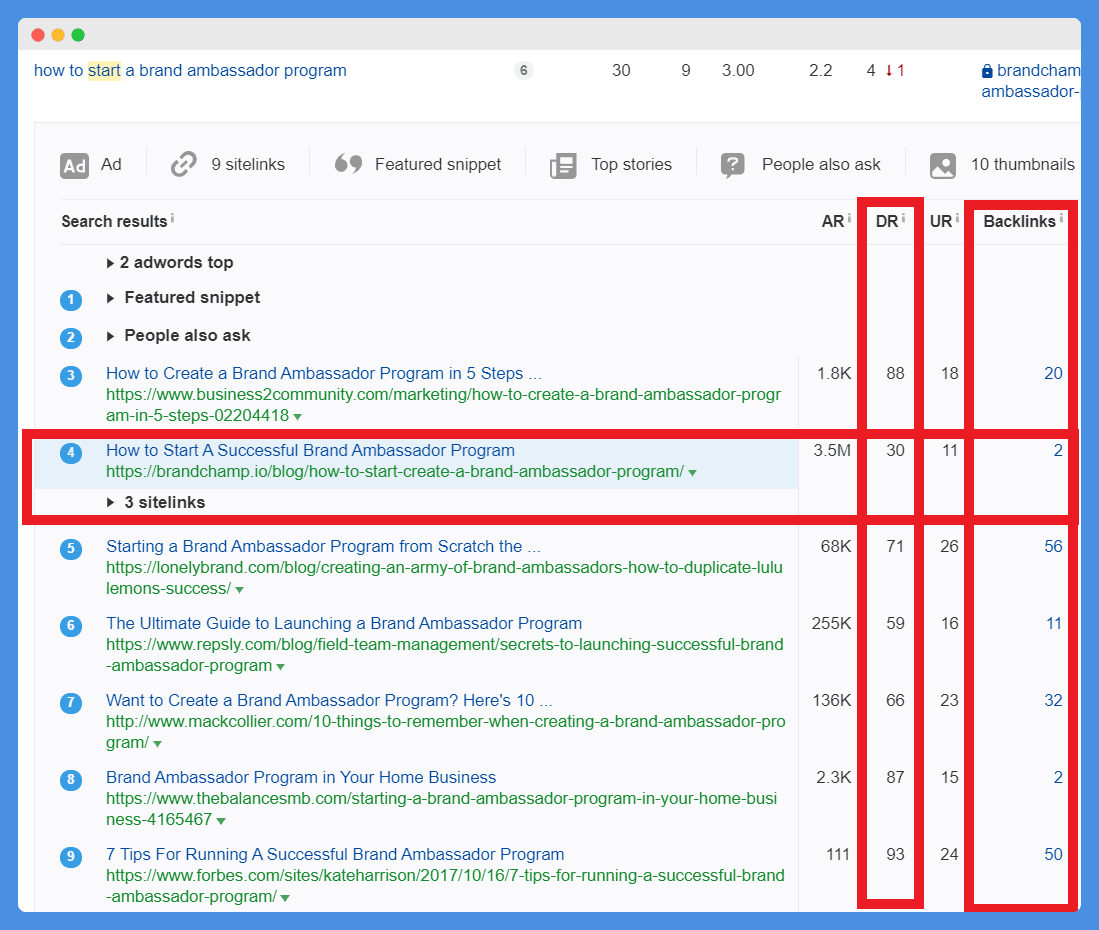Open URL dropdown for thebalancesmb result
The width and height of the screenshot is (1099, 930).
221,821
